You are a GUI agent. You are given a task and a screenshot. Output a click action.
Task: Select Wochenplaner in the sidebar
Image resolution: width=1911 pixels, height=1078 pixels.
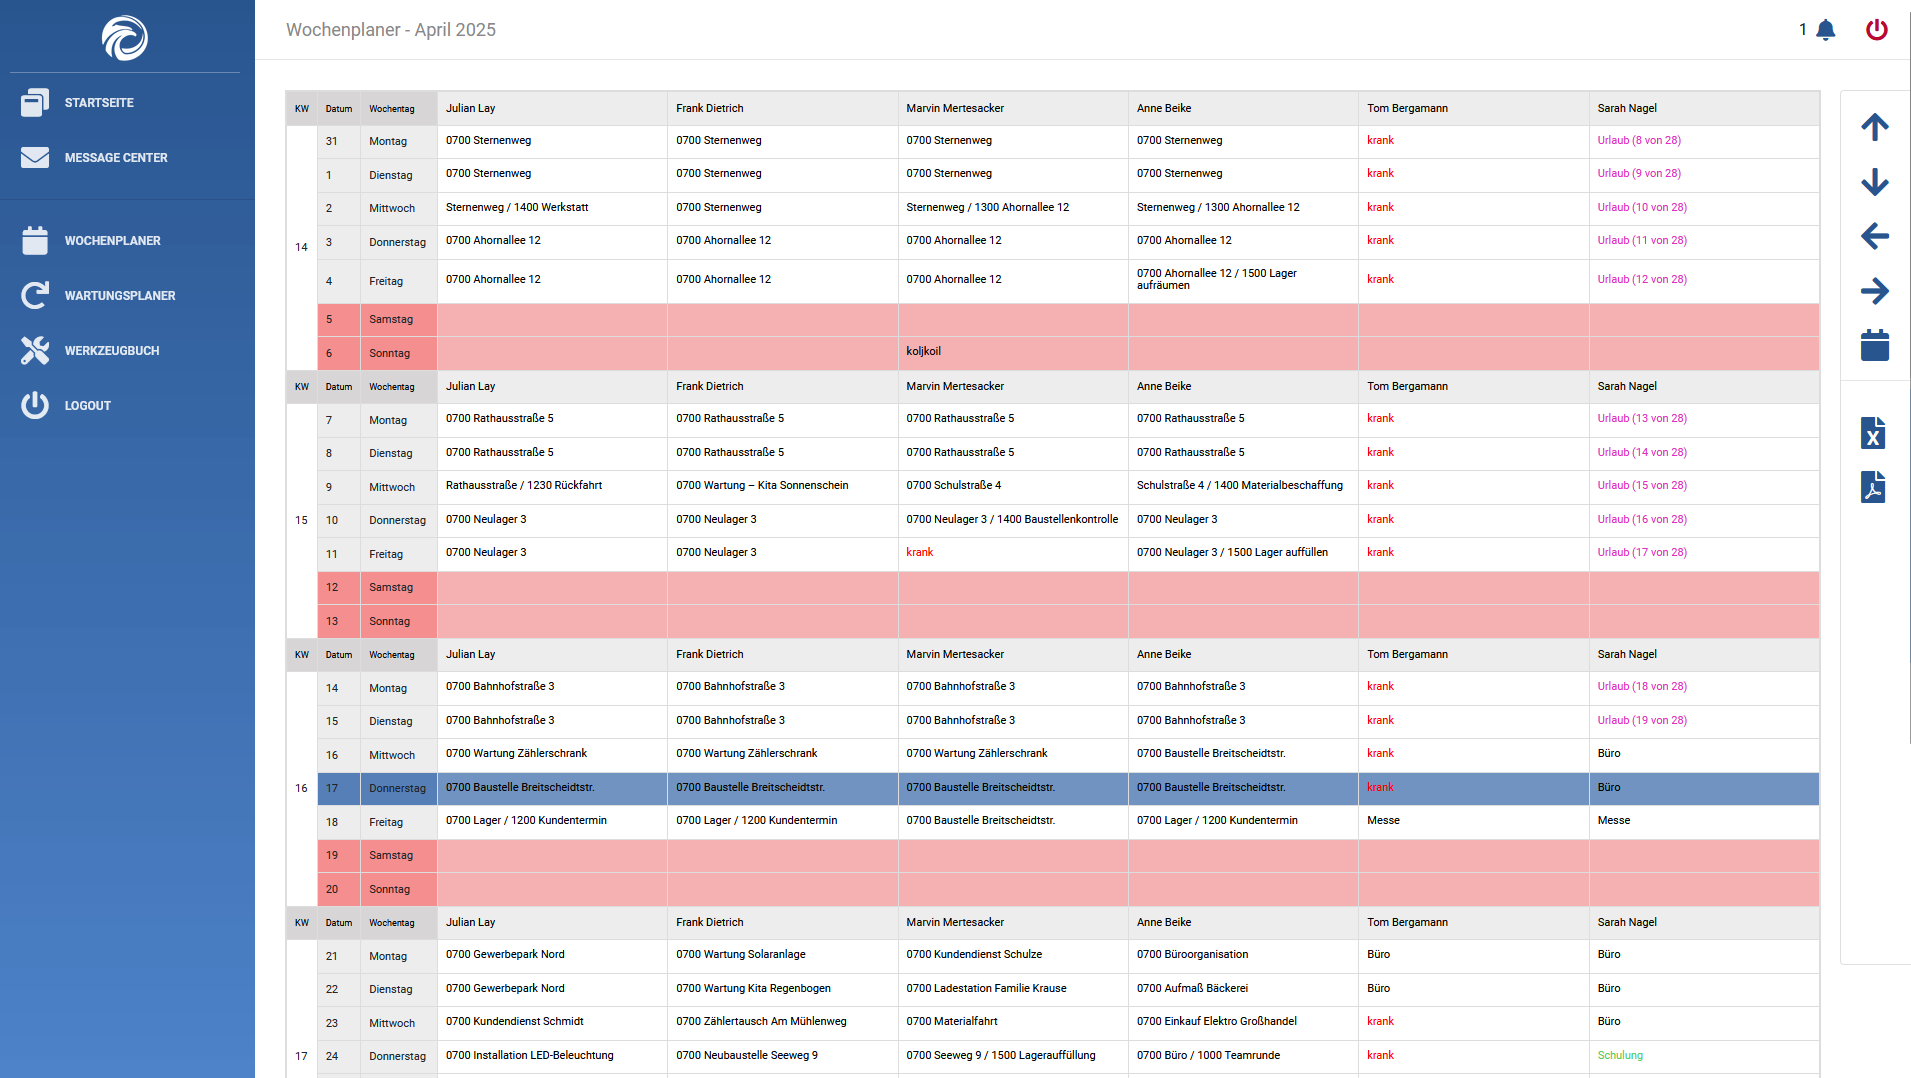(112, 241)
